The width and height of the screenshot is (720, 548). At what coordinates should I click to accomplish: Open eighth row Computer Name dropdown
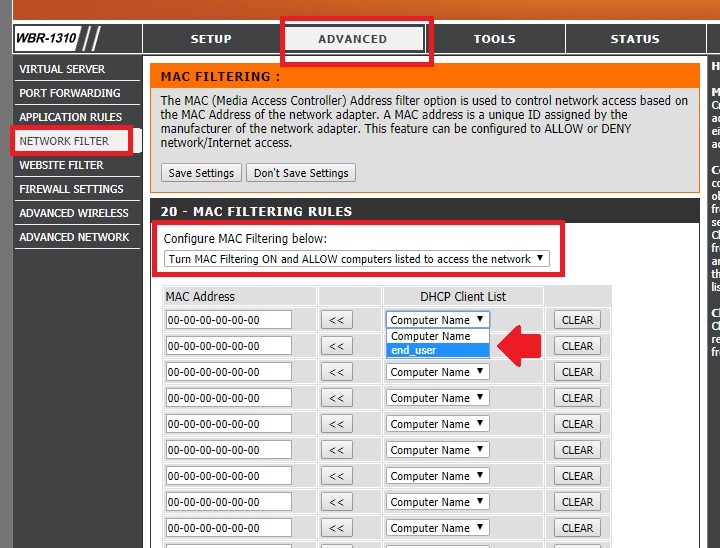[438, 502]
